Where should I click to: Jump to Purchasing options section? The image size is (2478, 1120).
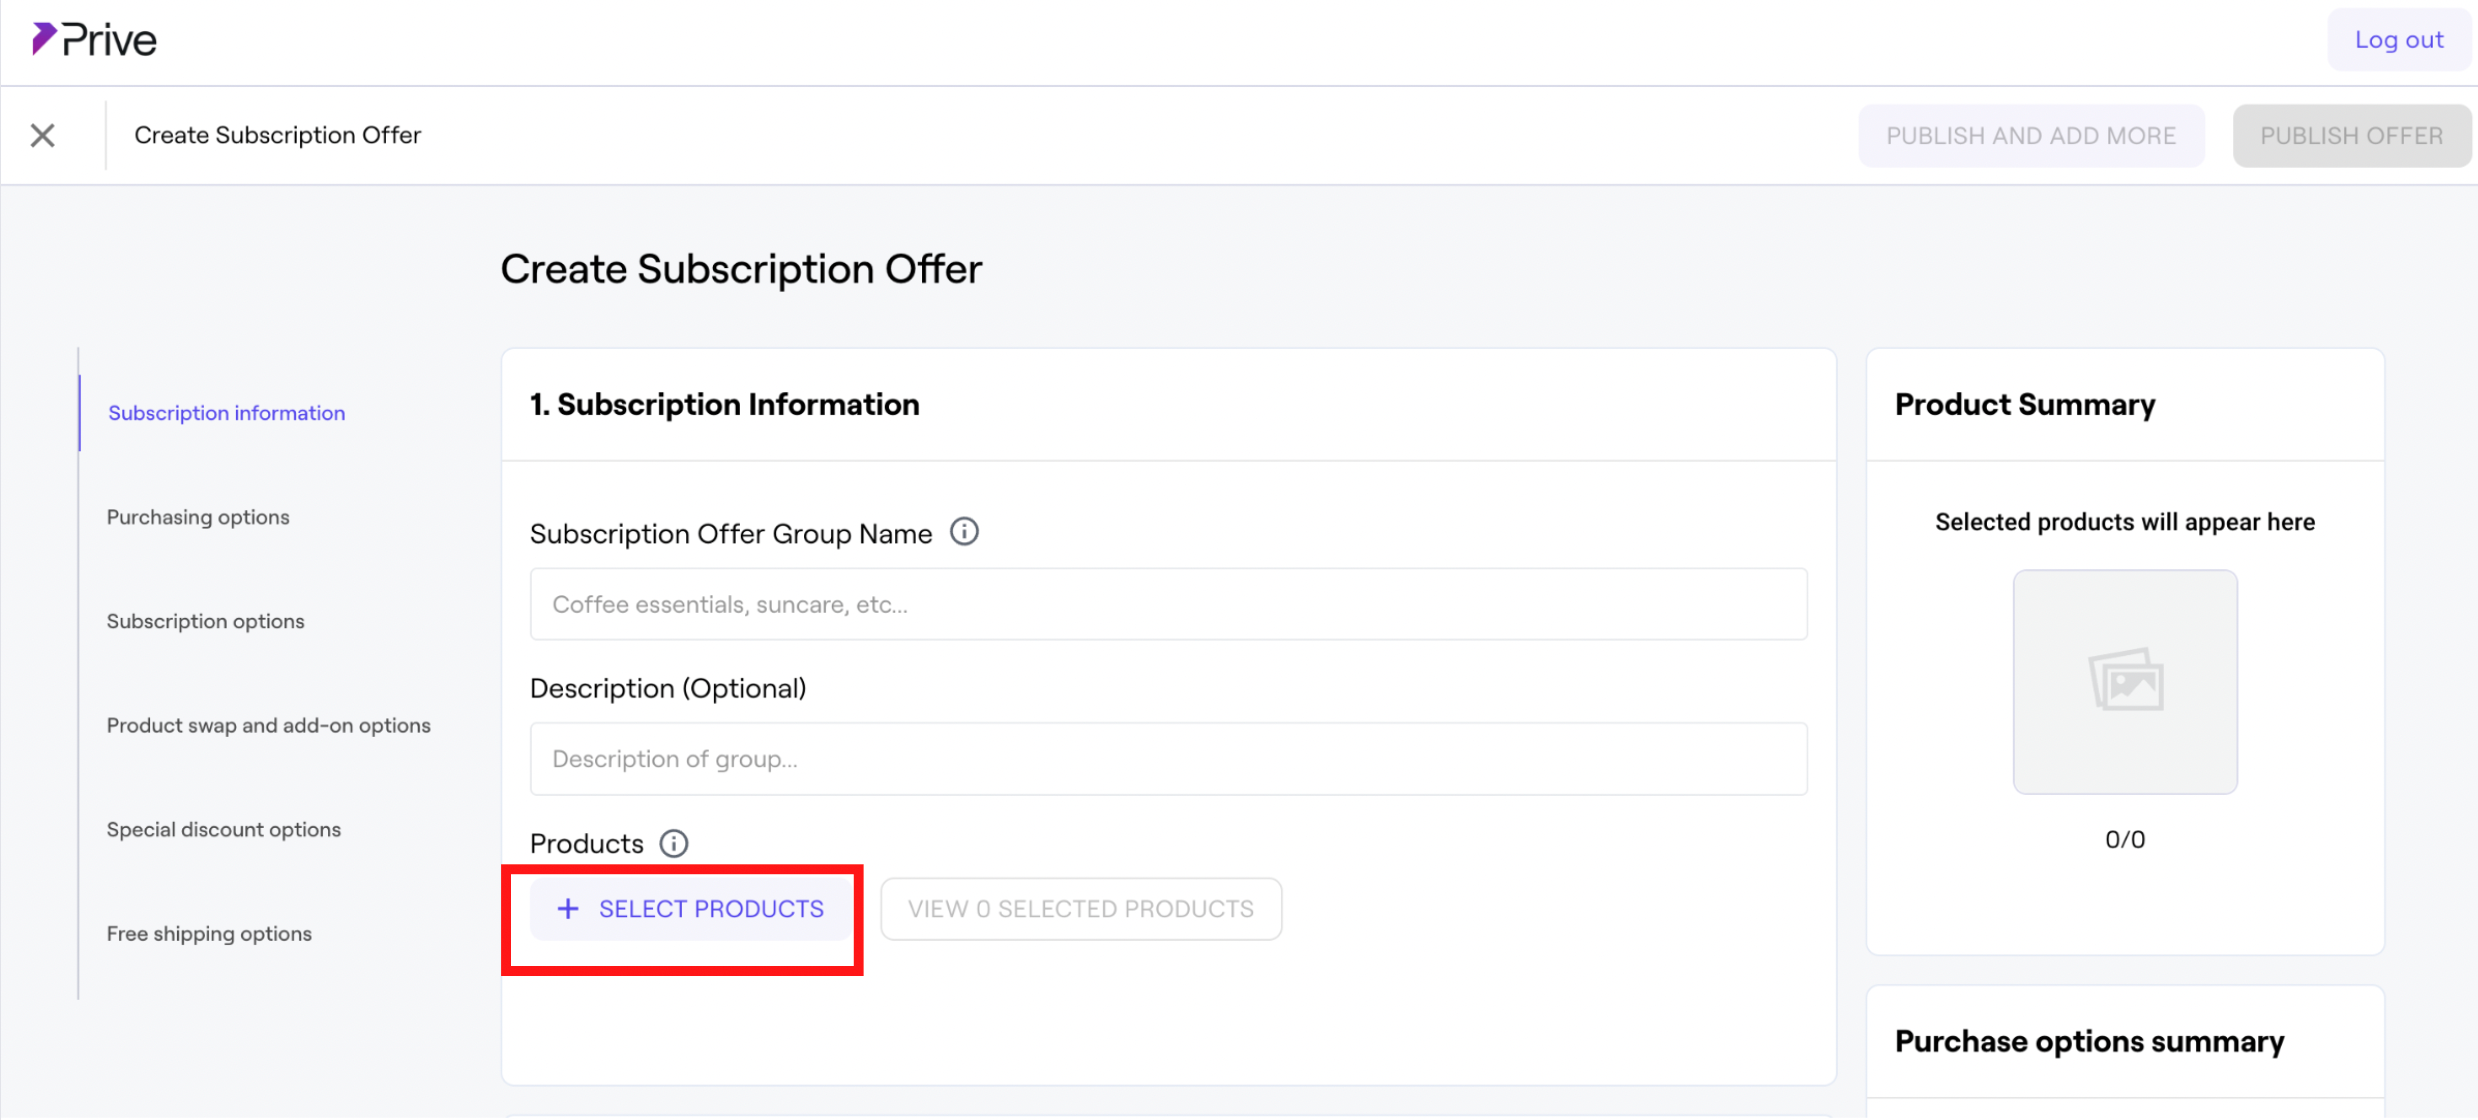pyautogui.click(x=198, y=517)
